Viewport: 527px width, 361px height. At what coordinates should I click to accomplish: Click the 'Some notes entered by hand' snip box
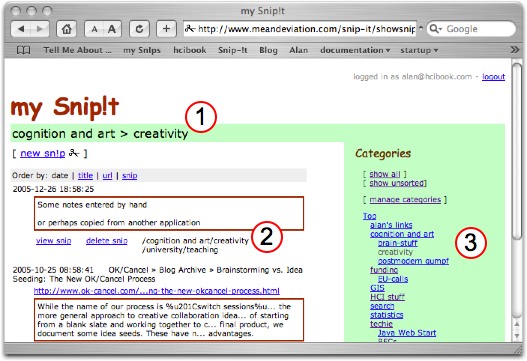pyautogui.click(x=169, y=214)
